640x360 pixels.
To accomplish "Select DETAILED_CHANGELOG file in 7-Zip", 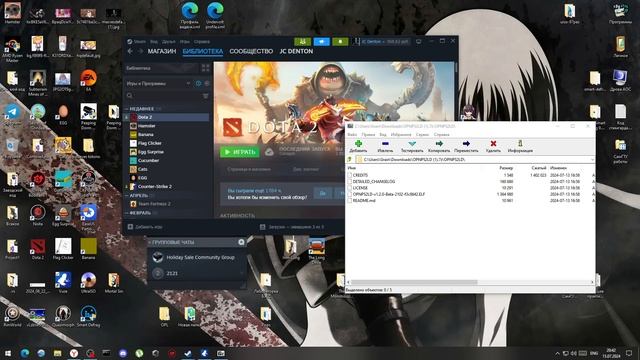I will pos(373,182).
